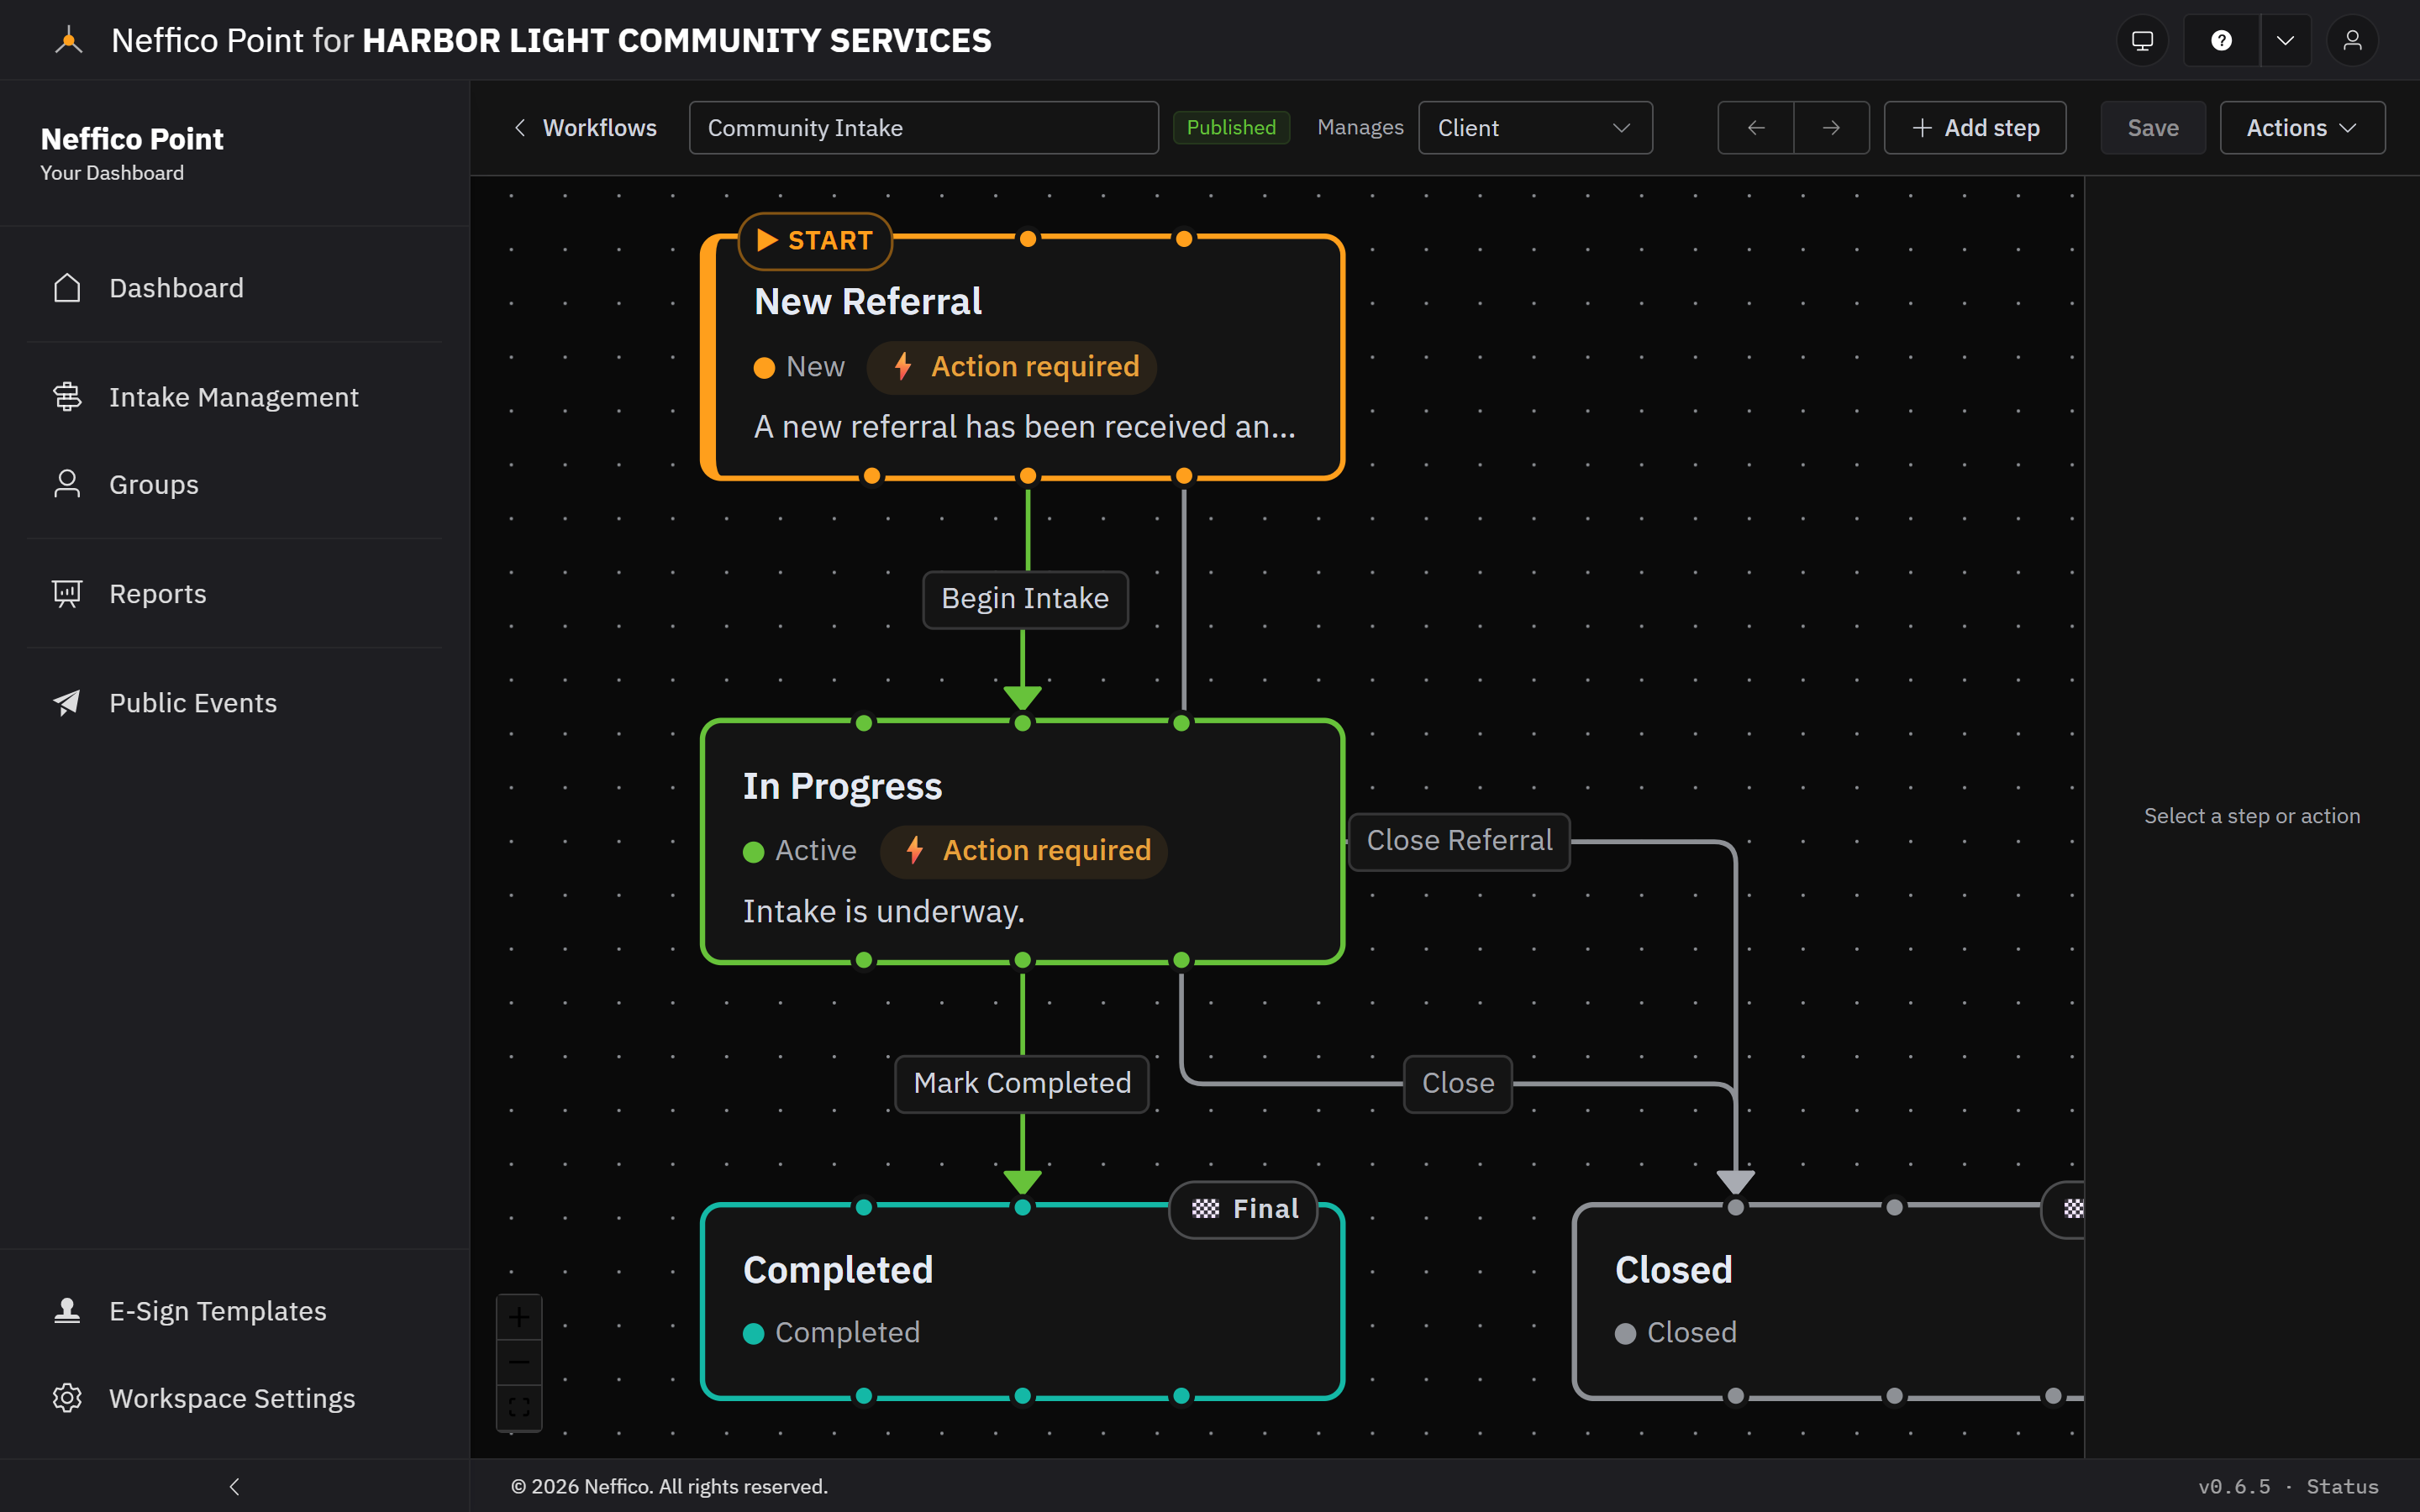Click the Published status badge
The image size is (2420, 1512).
tap(1231, 128)
